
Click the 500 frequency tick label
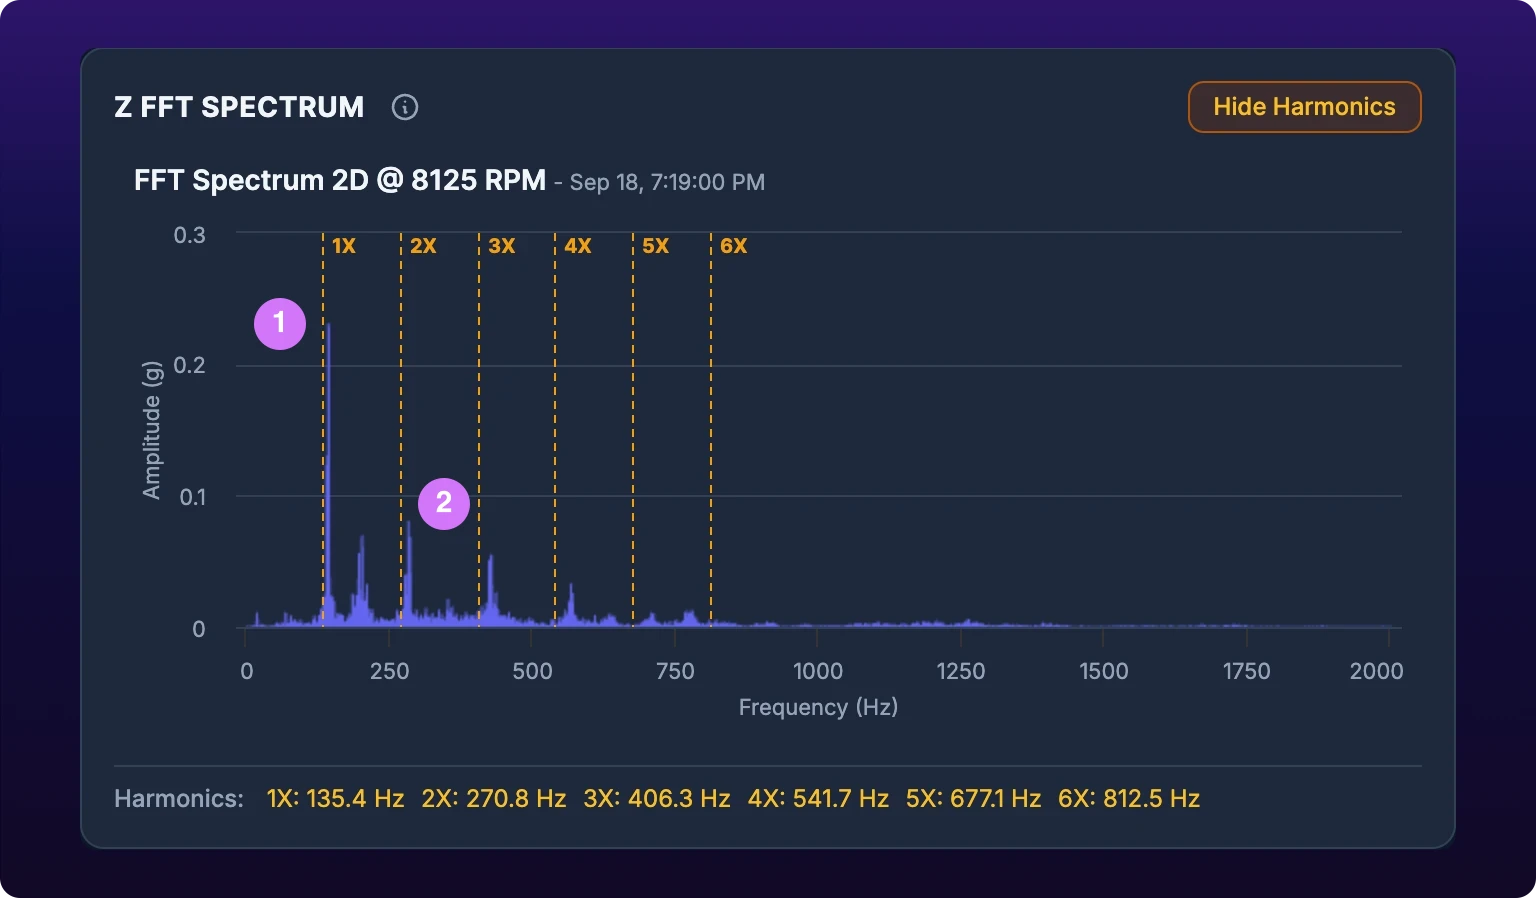pyautogui.click(x=533, y=671)
